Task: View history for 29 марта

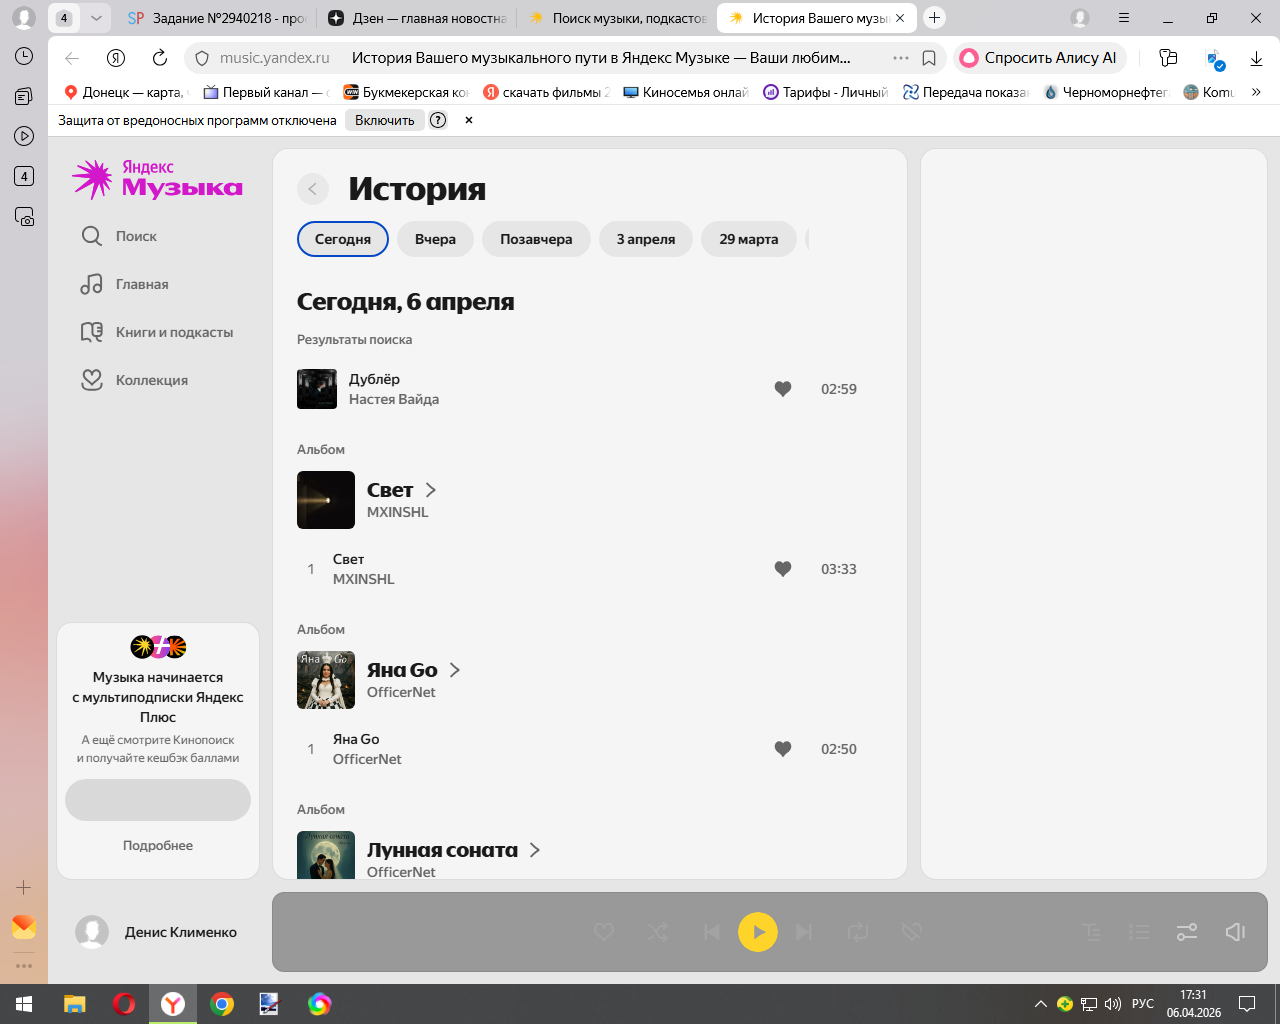Action: (749, 239)
